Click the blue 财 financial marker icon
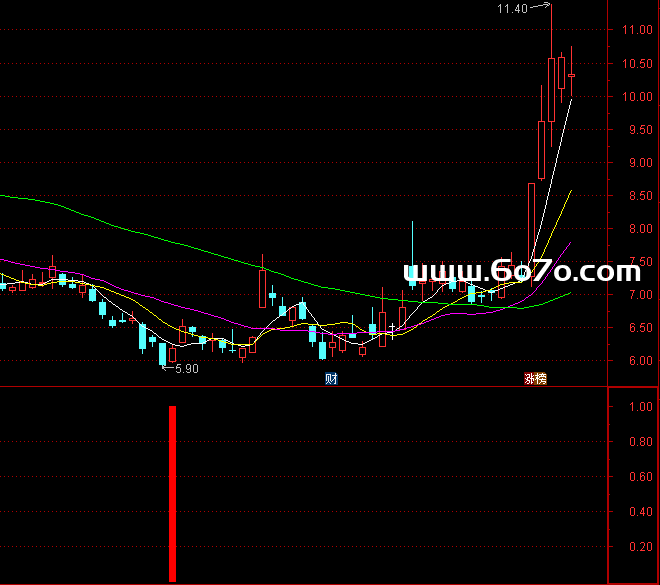The image size is (660, 585). pos(330,378)
